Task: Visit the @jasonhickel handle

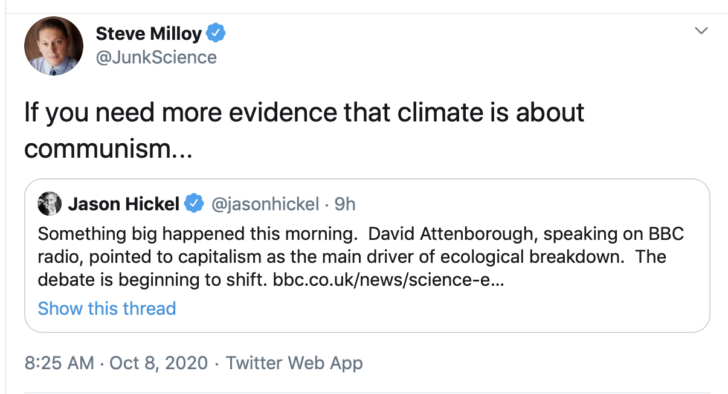Action: pyautogui.click(x=265, y=204)
